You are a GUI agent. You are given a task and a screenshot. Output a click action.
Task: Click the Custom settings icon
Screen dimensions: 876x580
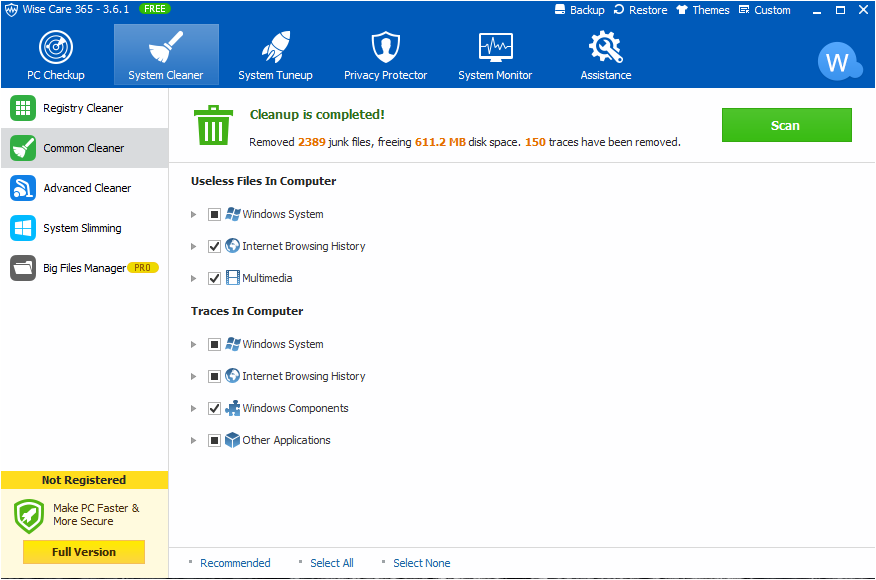click(x=744, y=9)
